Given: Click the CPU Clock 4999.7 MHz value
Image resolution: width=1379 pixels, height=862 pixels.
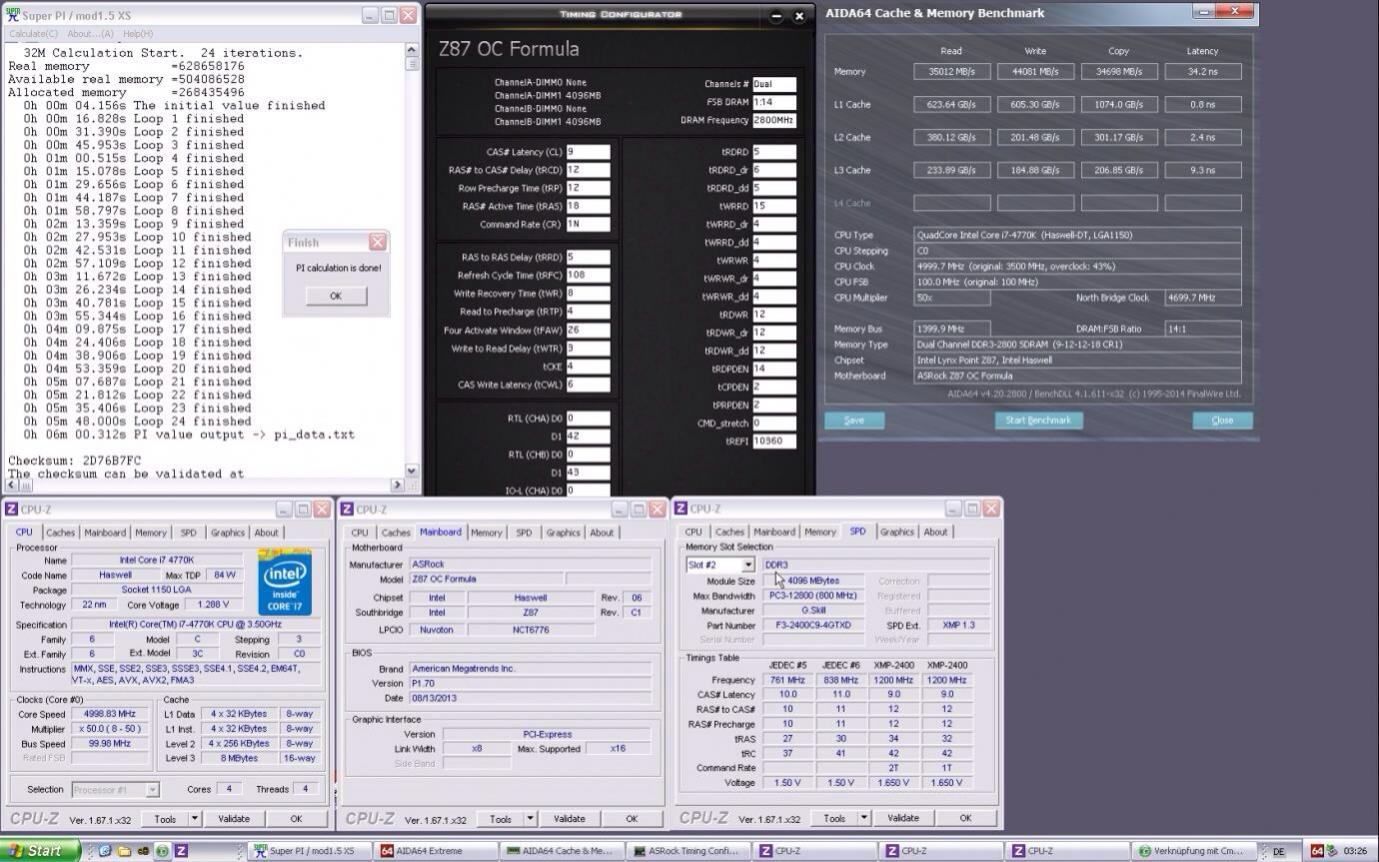Looking at the screenshot, I should point(1078,266).
